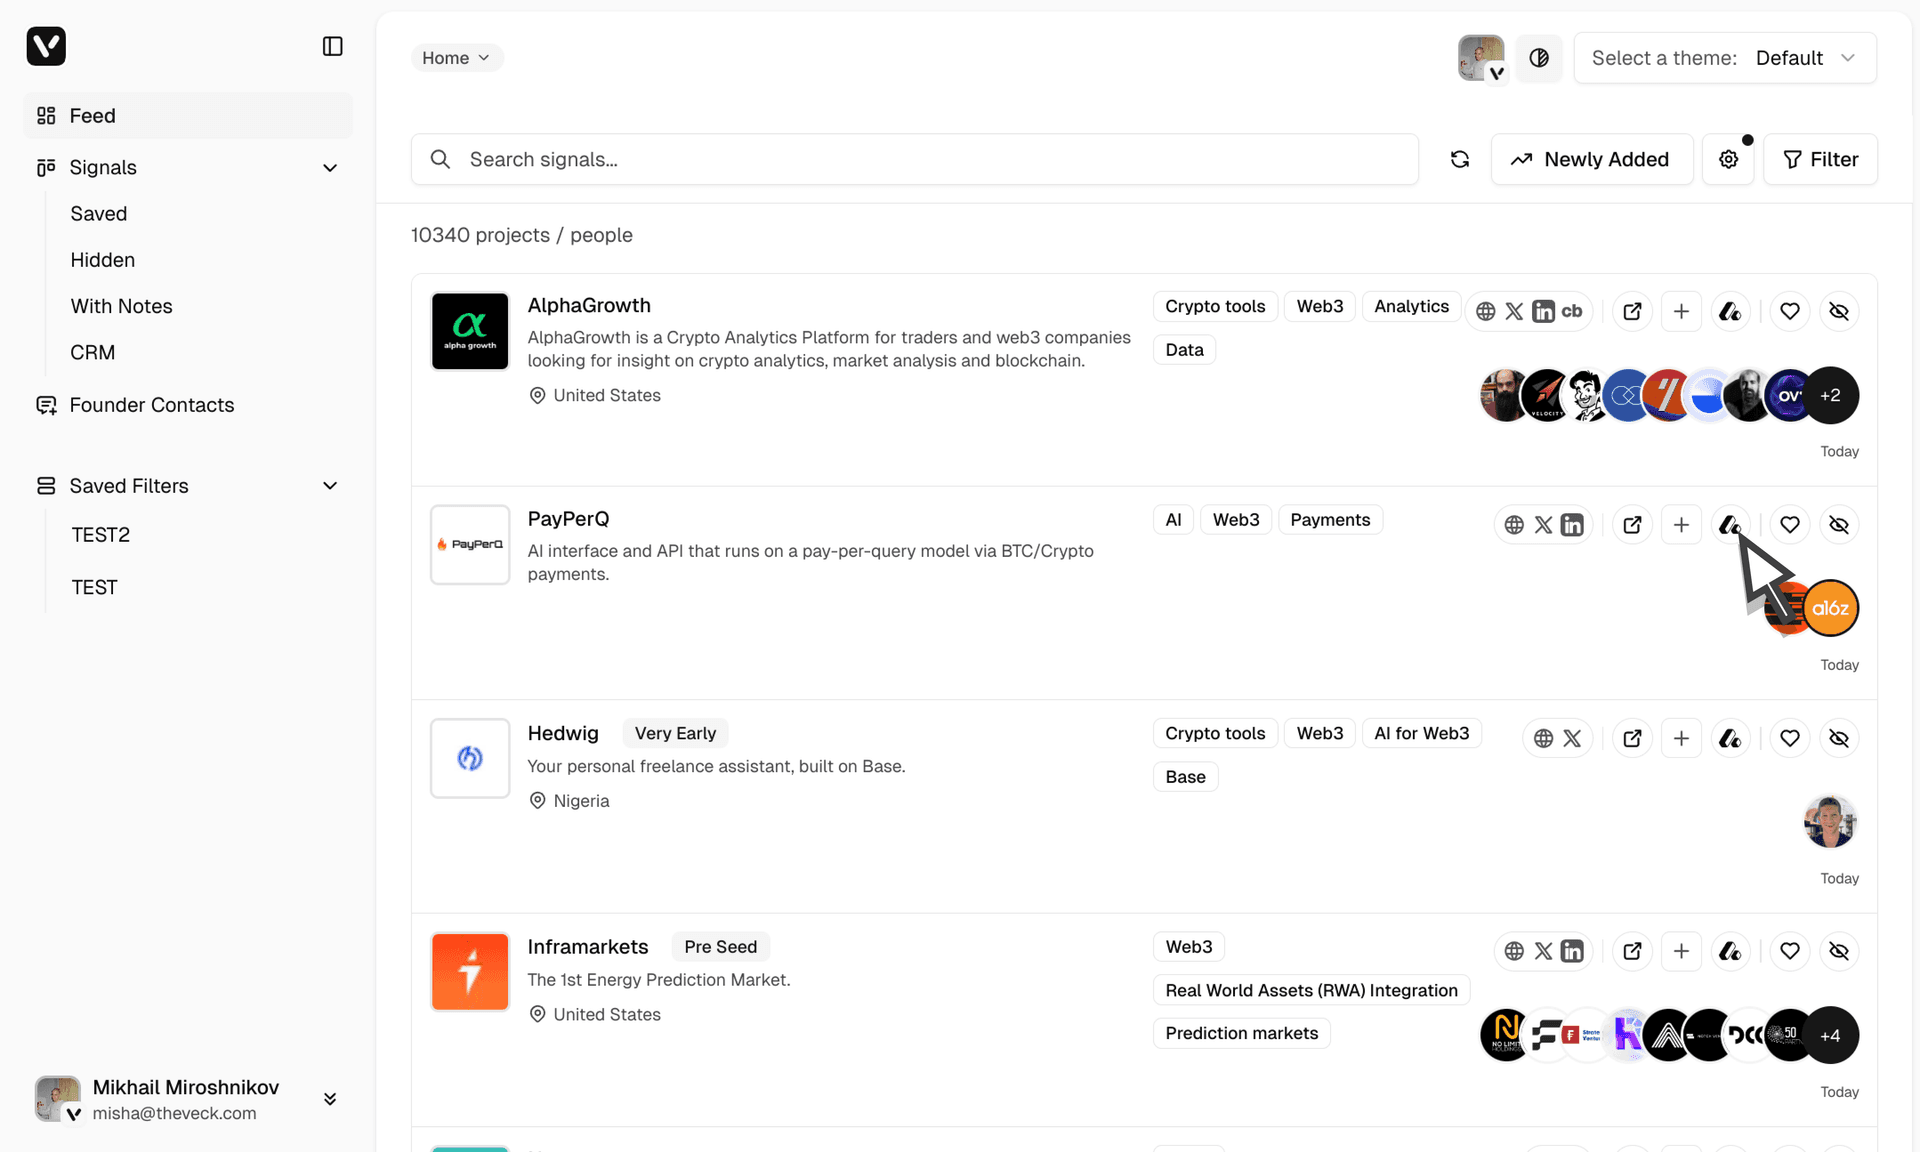Add Hedwig to a list with plus icon

tap(1681, 737)
